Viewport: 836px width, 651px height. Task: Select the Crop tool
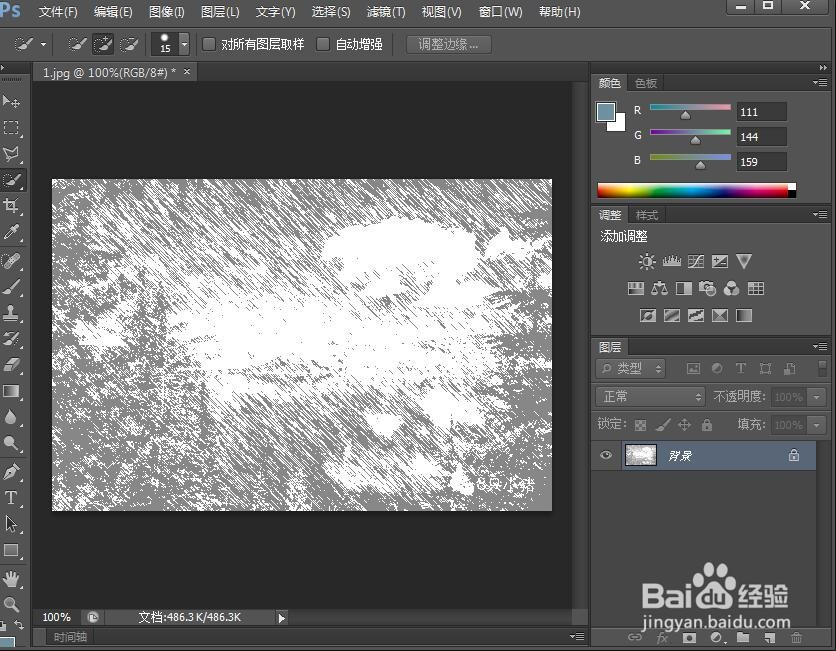(x=11, y=206)
